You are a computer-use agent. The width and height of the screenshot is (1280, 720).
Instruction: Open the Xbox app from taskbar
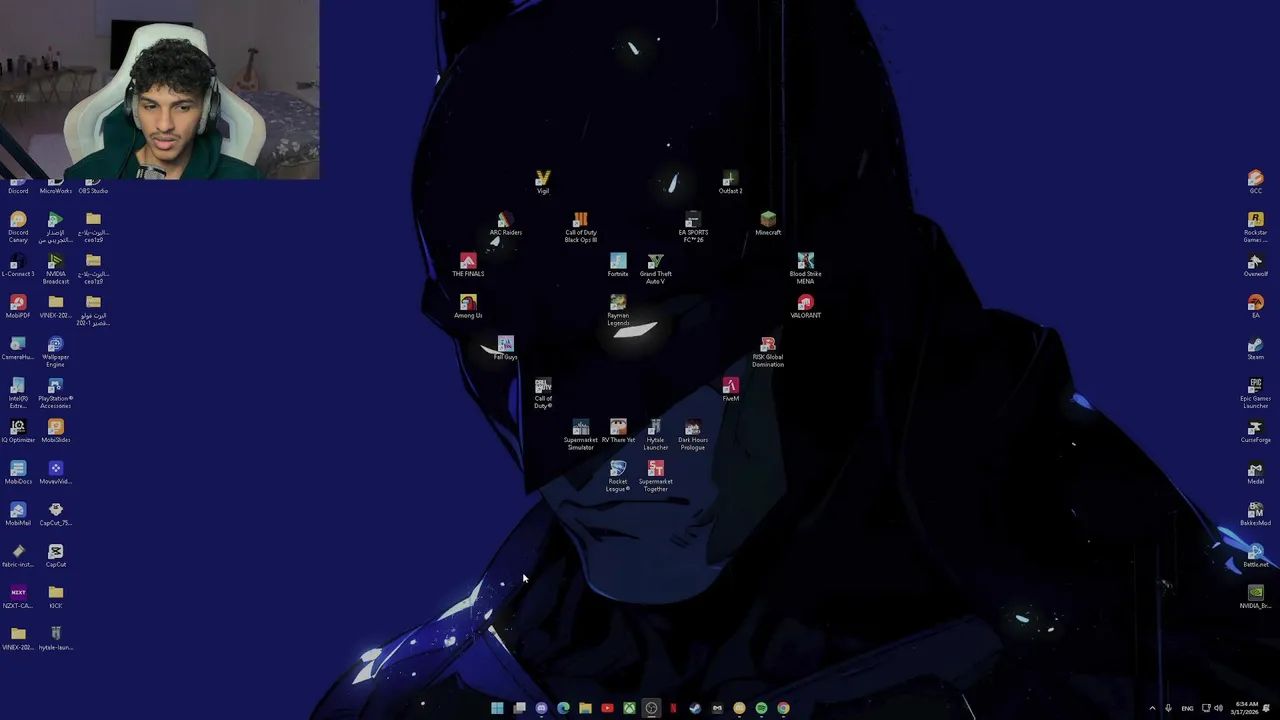pos(629,708)
